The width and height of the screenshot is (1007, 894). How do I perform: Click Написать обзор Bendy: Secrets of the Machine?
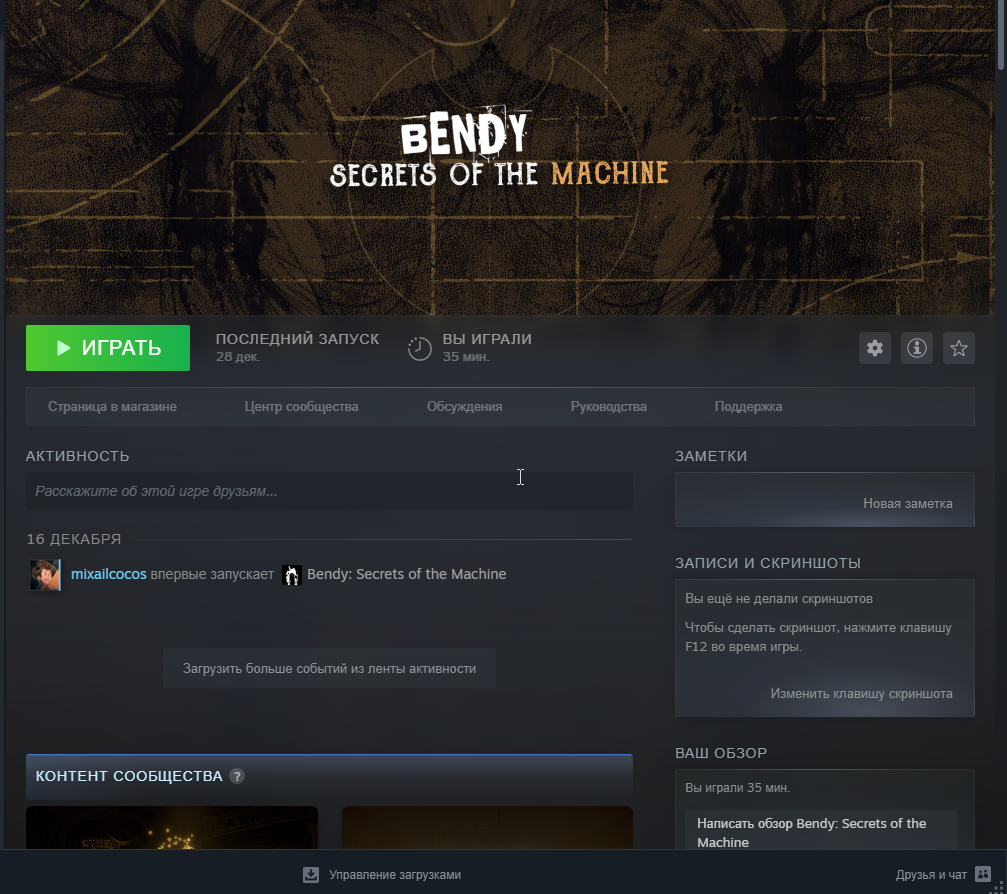click(821, 832)
